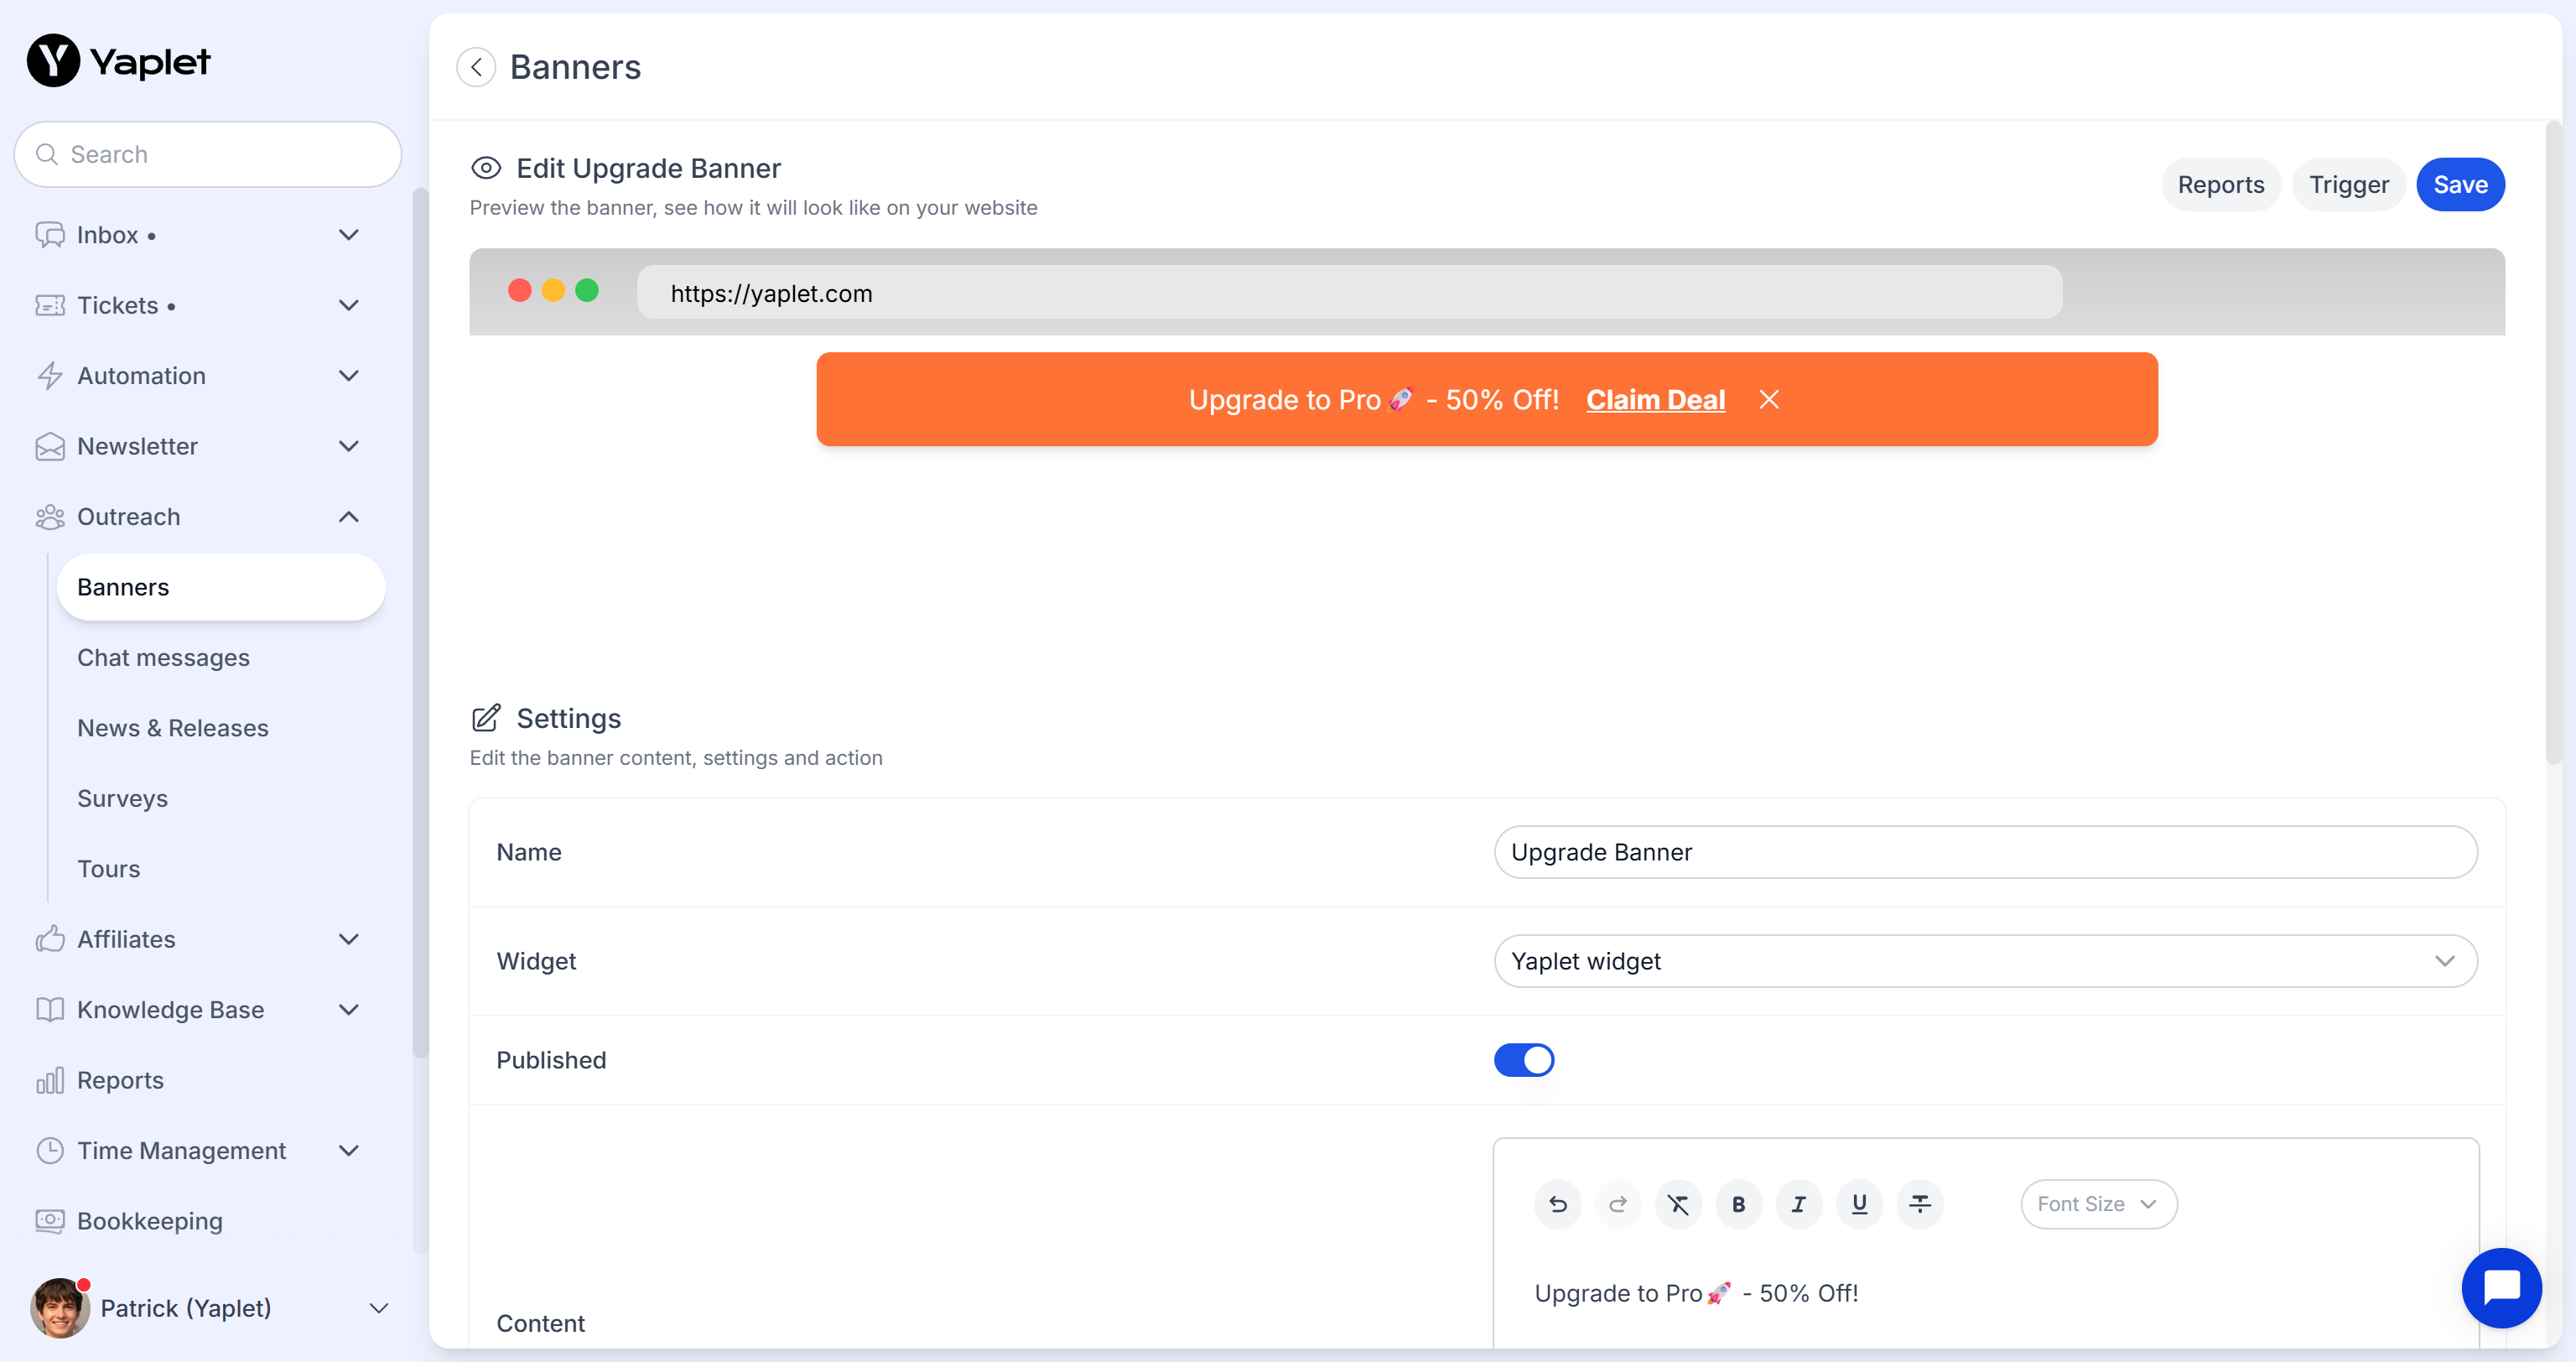Expand the Automation sidebar section
2576x1362 pixels.
348,376
